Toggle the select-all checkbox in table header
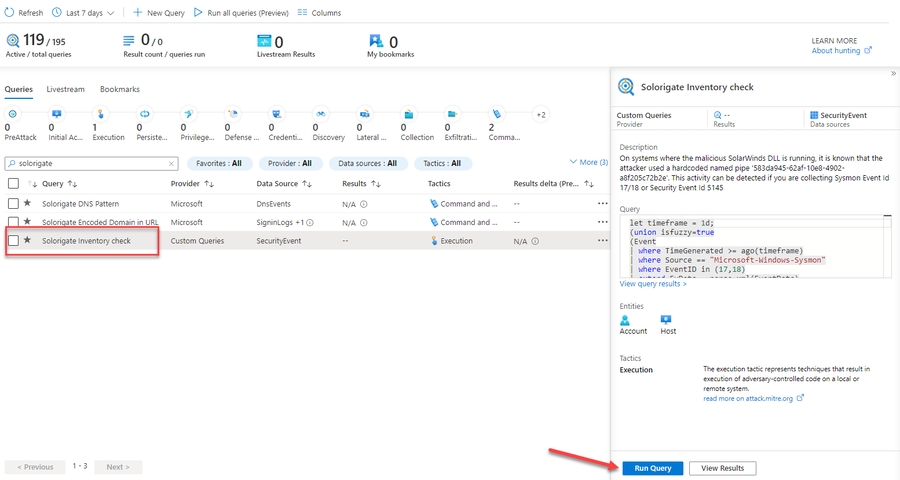The image size is (900, 480). point(13,184)
